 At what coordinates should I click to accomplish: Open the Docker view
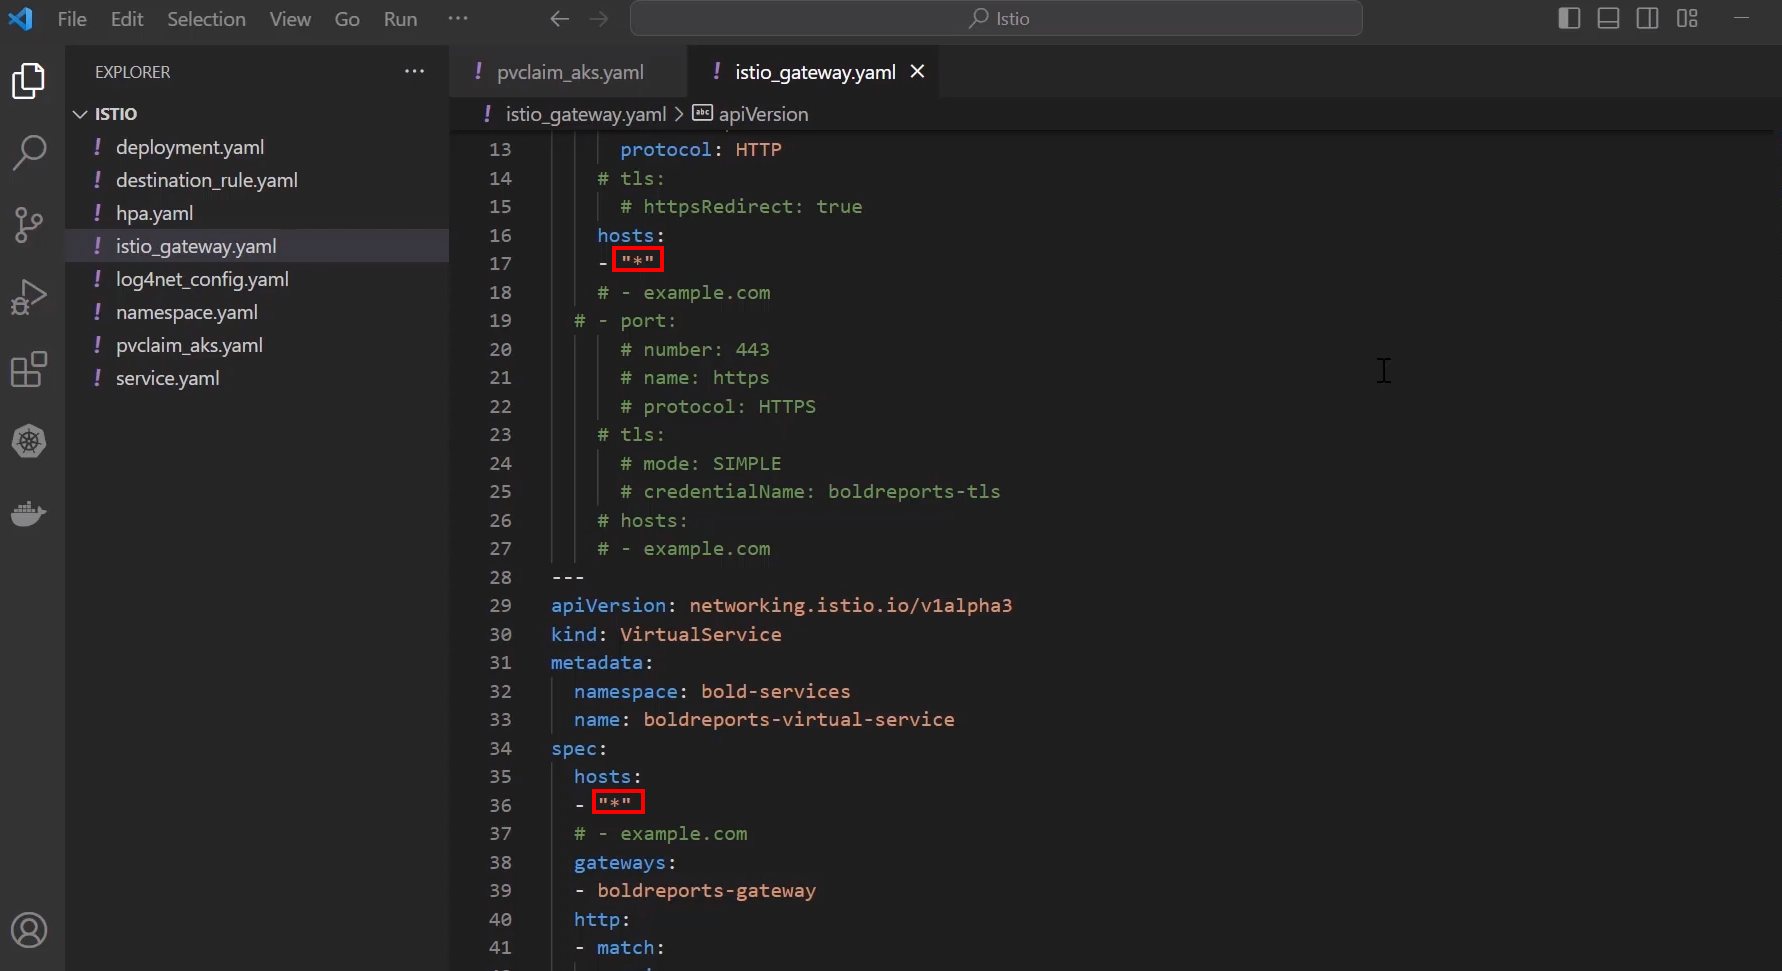(x=29, y=513)
